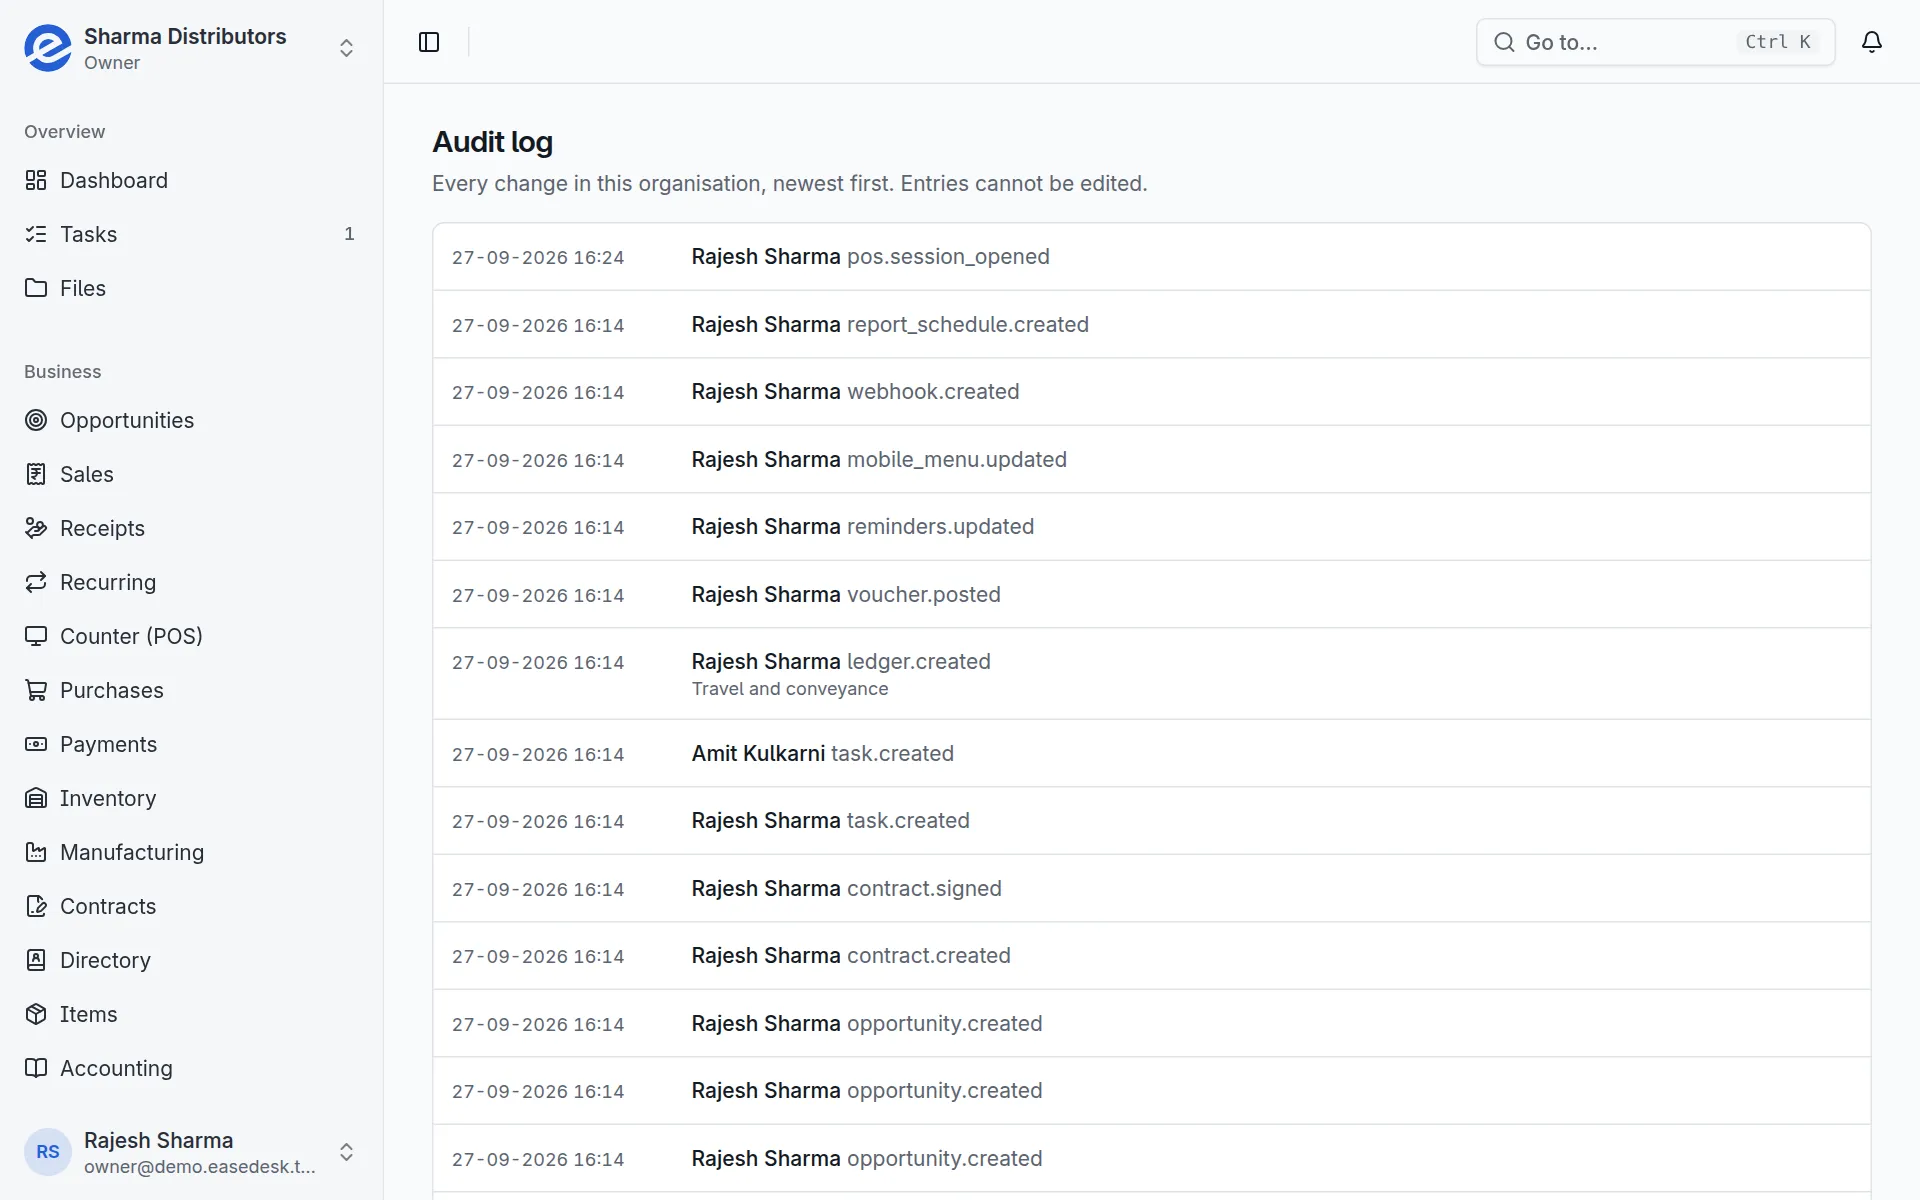Click the Counter (POS) monitor icon
The image size is (1920, 1200).
(x=36, y=636)
